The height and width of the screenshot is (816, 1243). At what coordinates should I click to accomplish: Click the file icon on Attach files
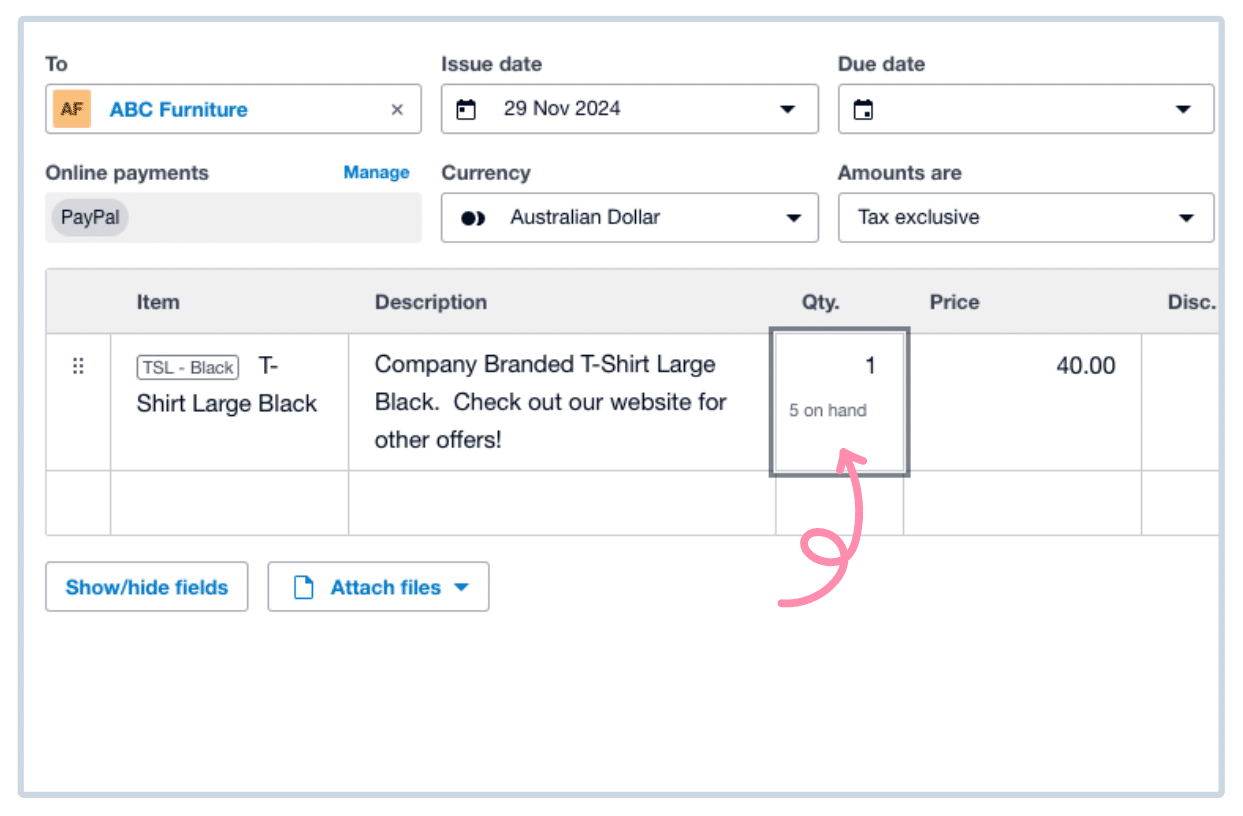[x=303, y=587]
